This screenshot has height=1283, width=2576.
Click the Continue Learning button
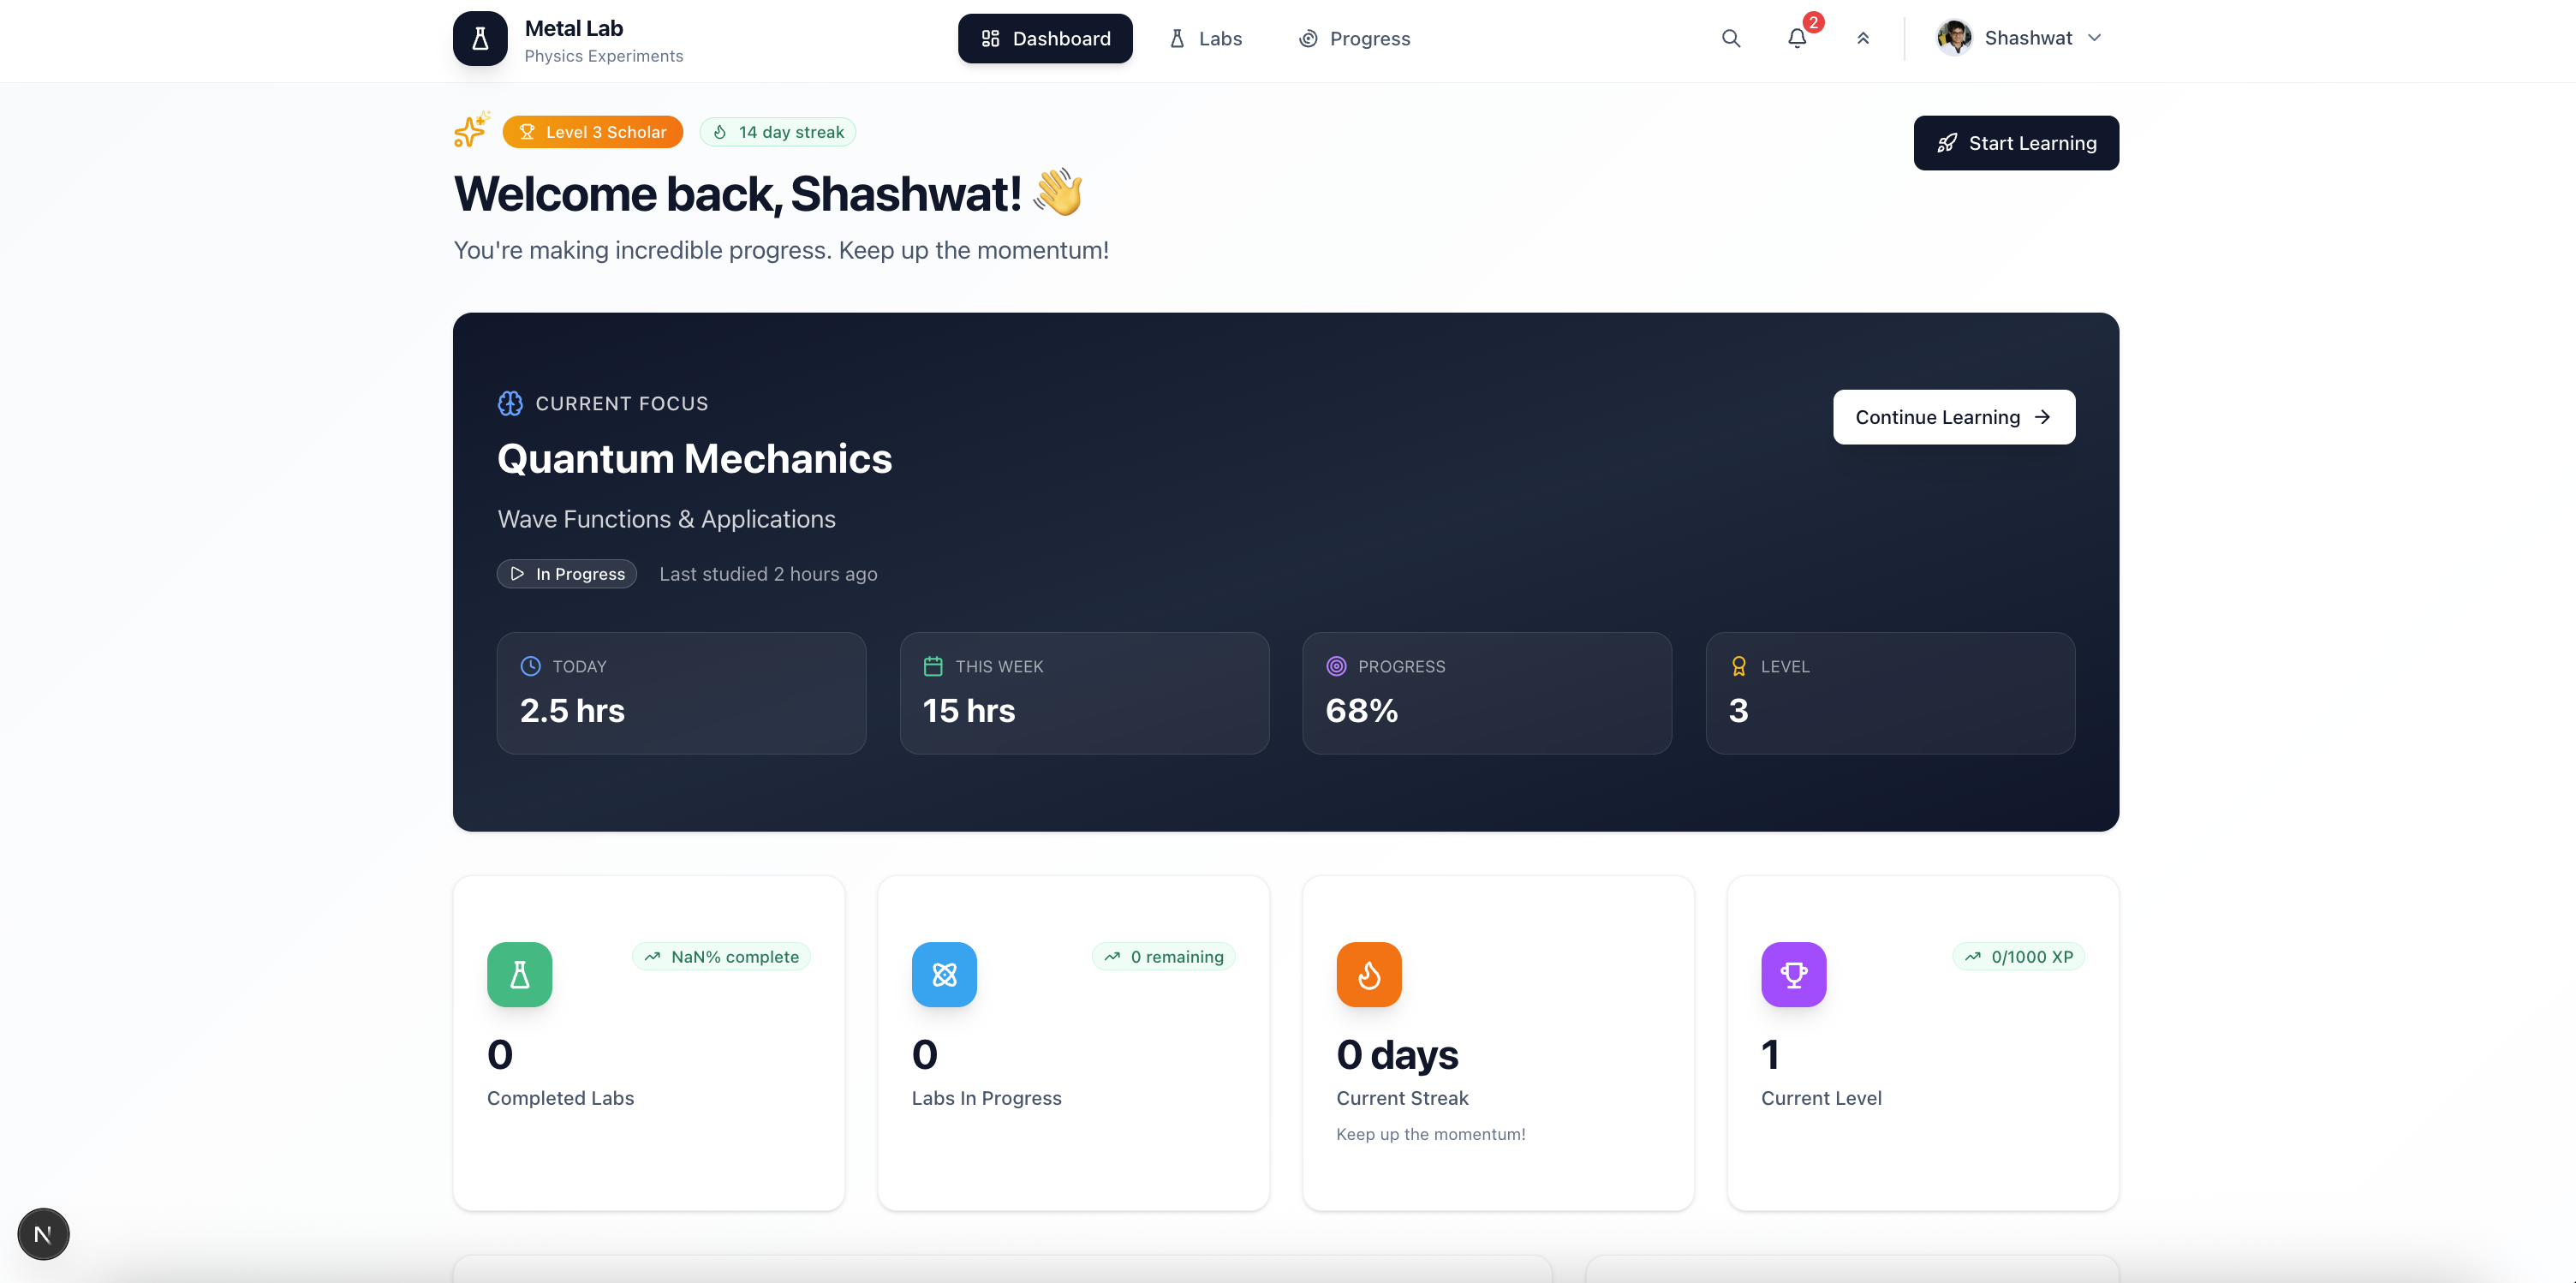[x=1953, y=417]
